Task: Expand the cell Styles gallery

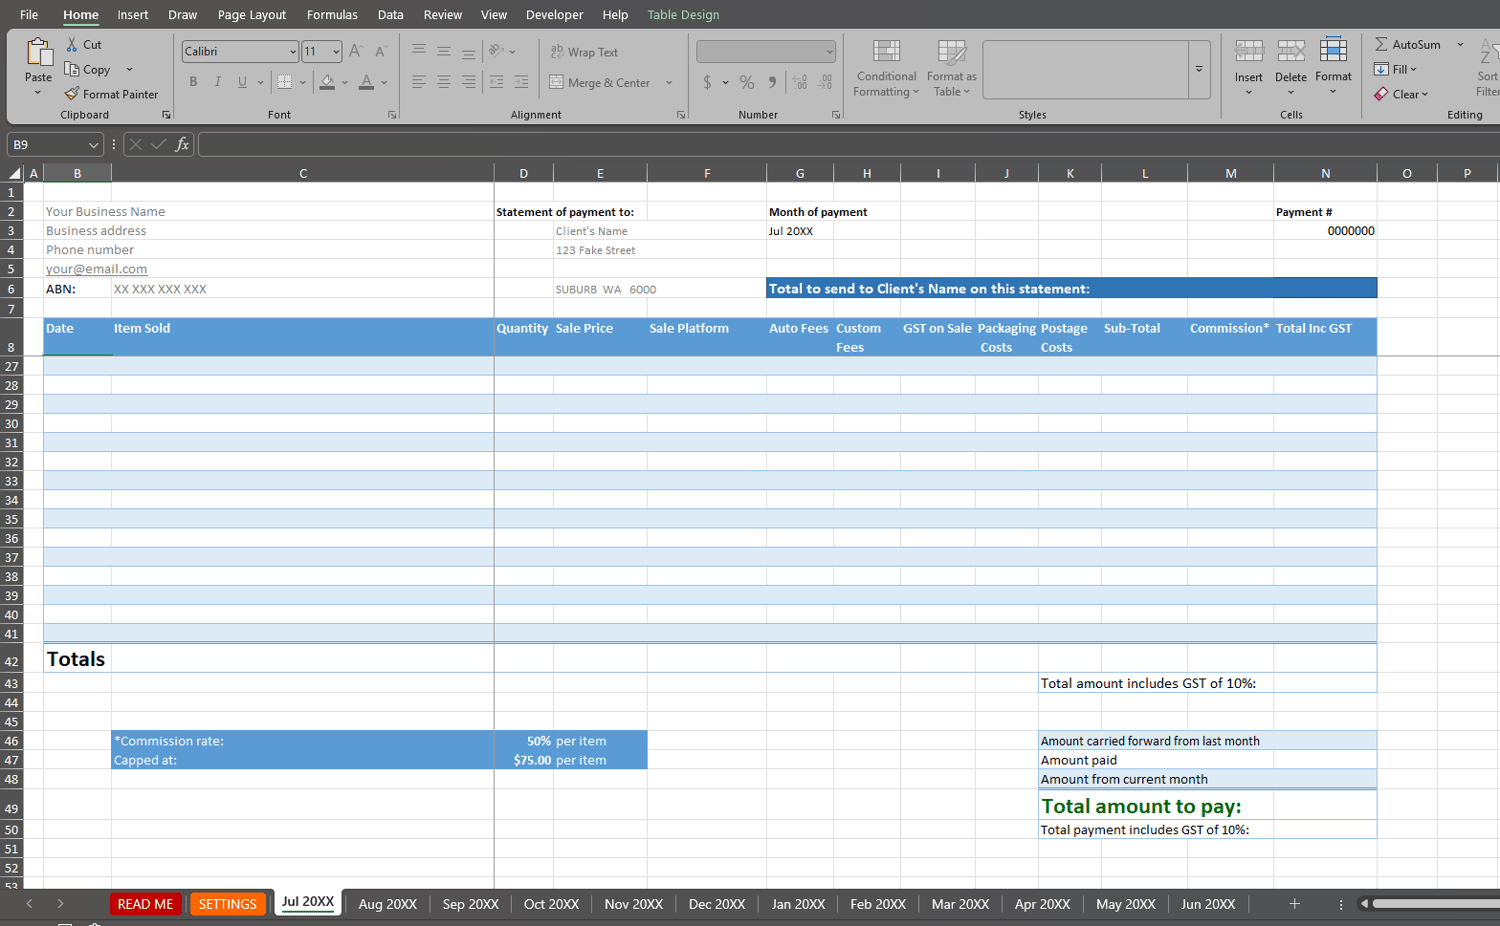Action: click(1199, 69)
